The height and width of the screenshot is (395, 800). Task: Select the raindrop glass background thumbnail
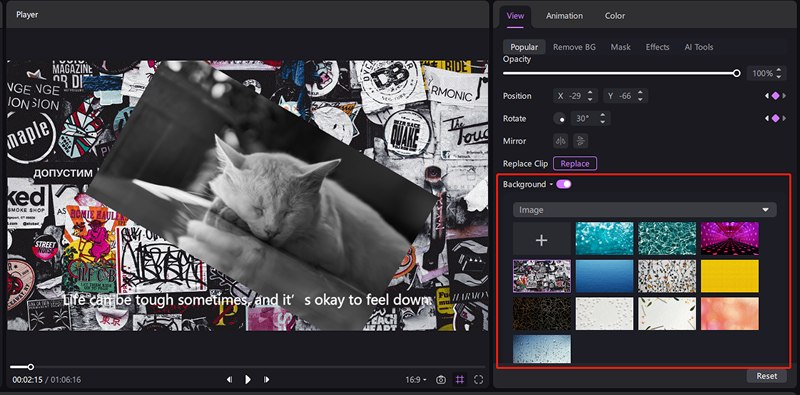[x=542, y=349]
